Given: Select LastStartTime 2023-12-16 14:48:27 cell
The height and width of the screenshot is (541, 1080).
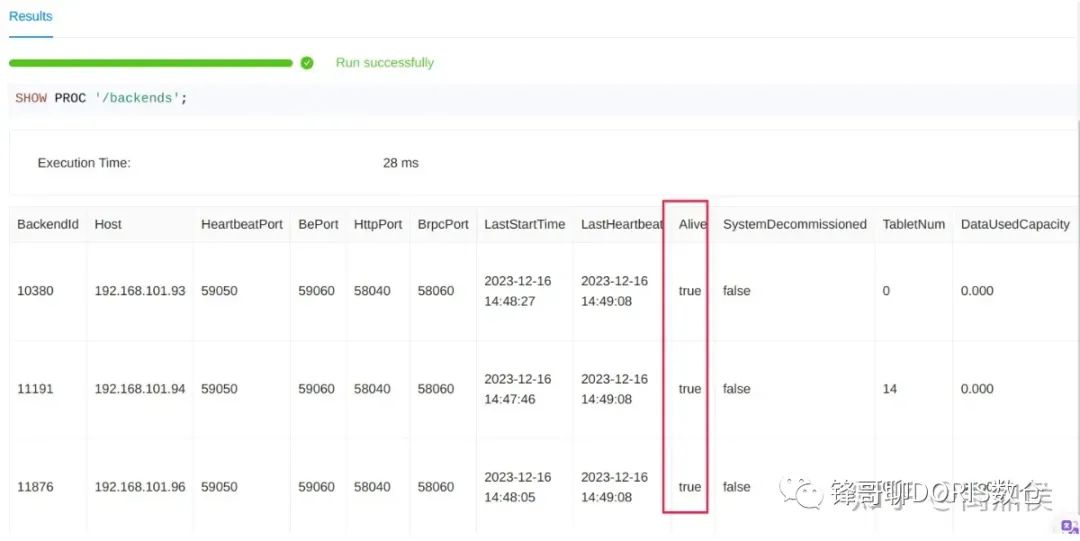Looking at the screenshot, I should coord(518,291).
